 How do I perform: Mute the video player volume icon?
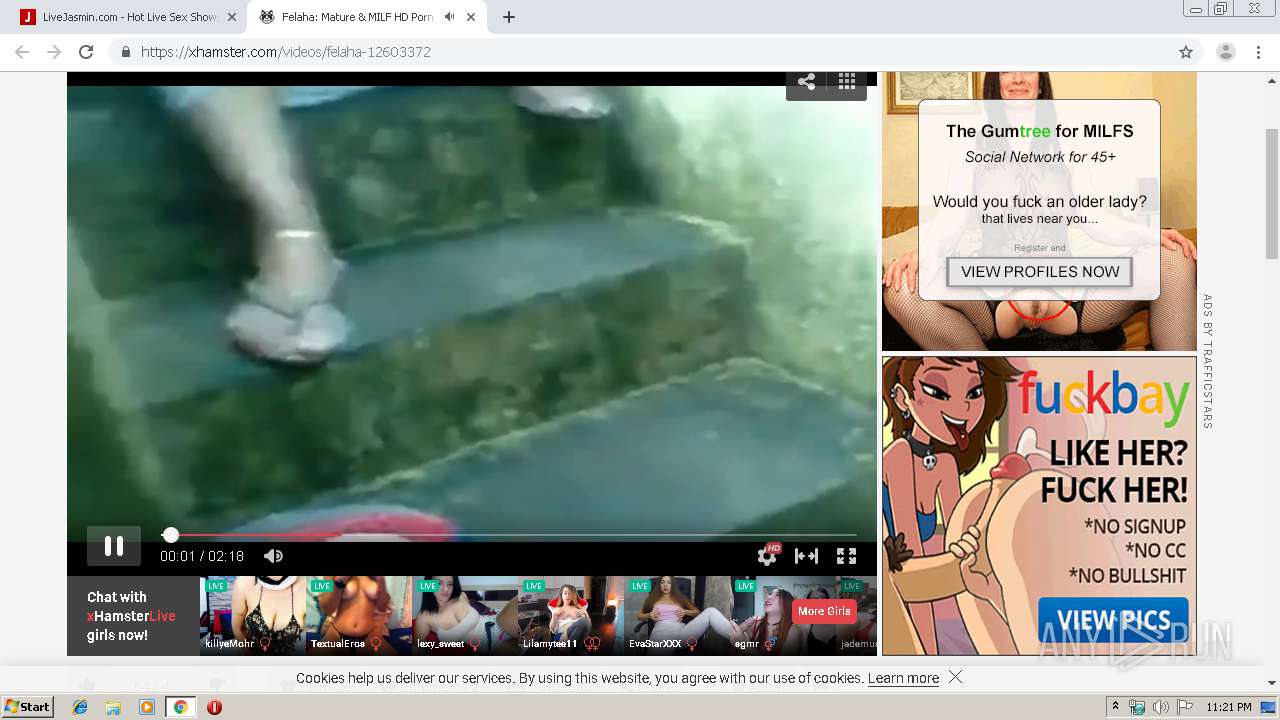273,556
